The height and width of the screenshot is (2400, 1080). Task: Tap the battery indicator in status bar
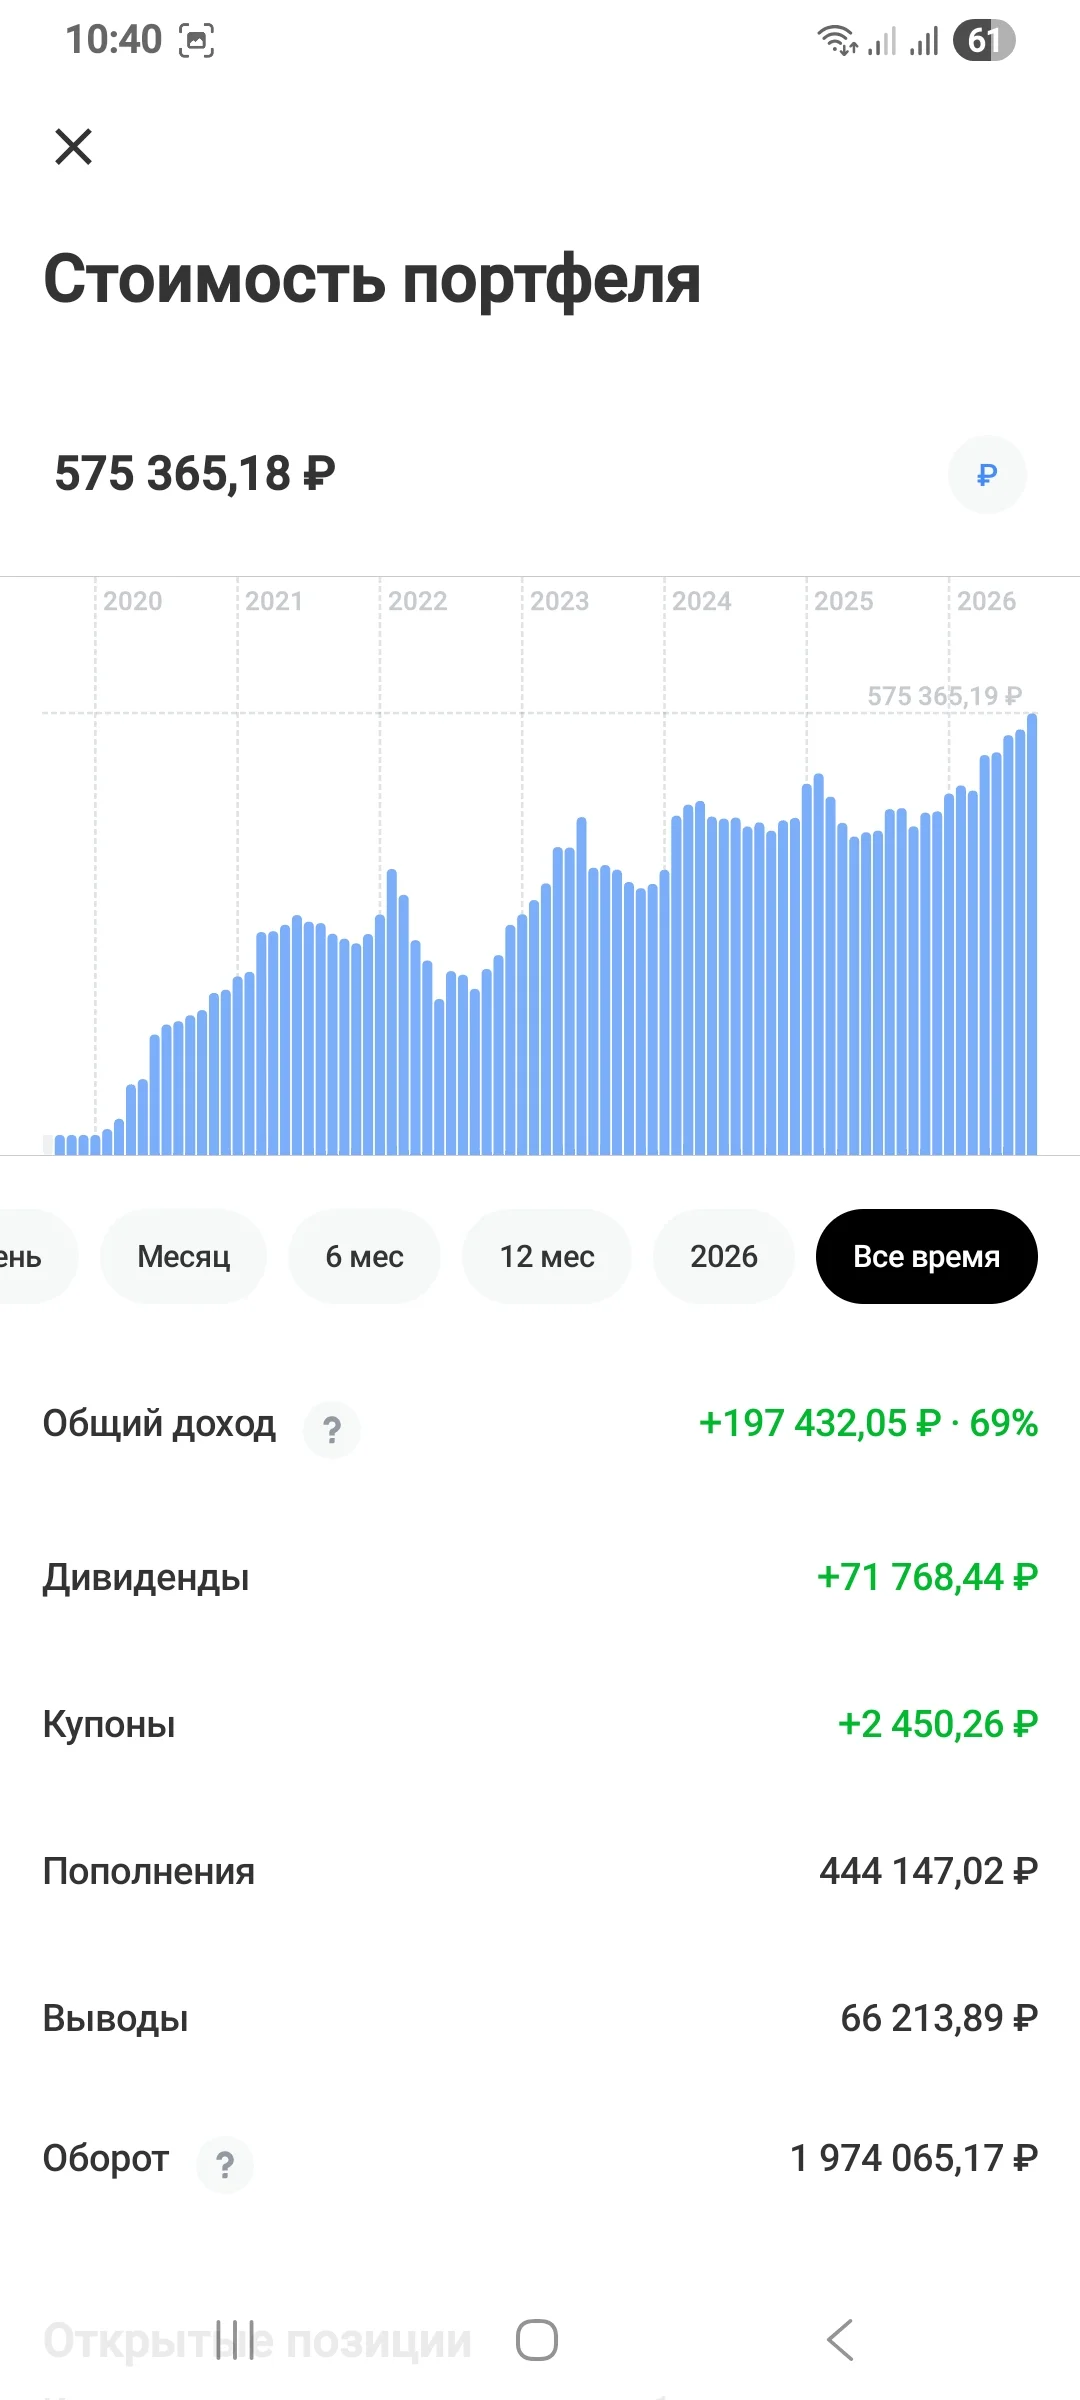(984, 40)
